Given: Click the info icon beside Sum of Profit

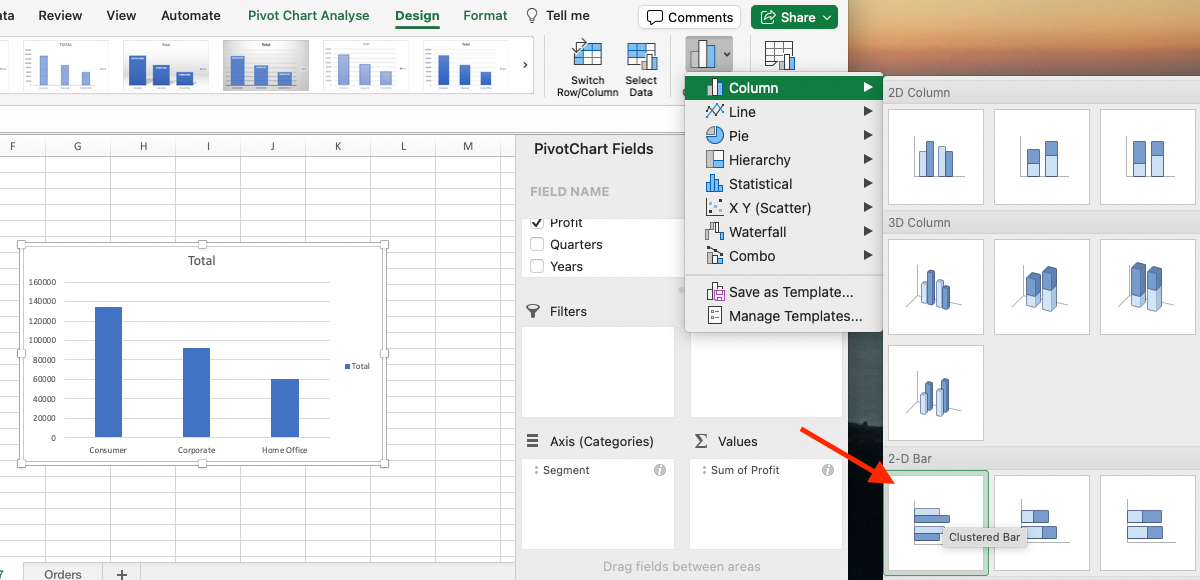Looking at the screenshot, I should click(828, 470).
